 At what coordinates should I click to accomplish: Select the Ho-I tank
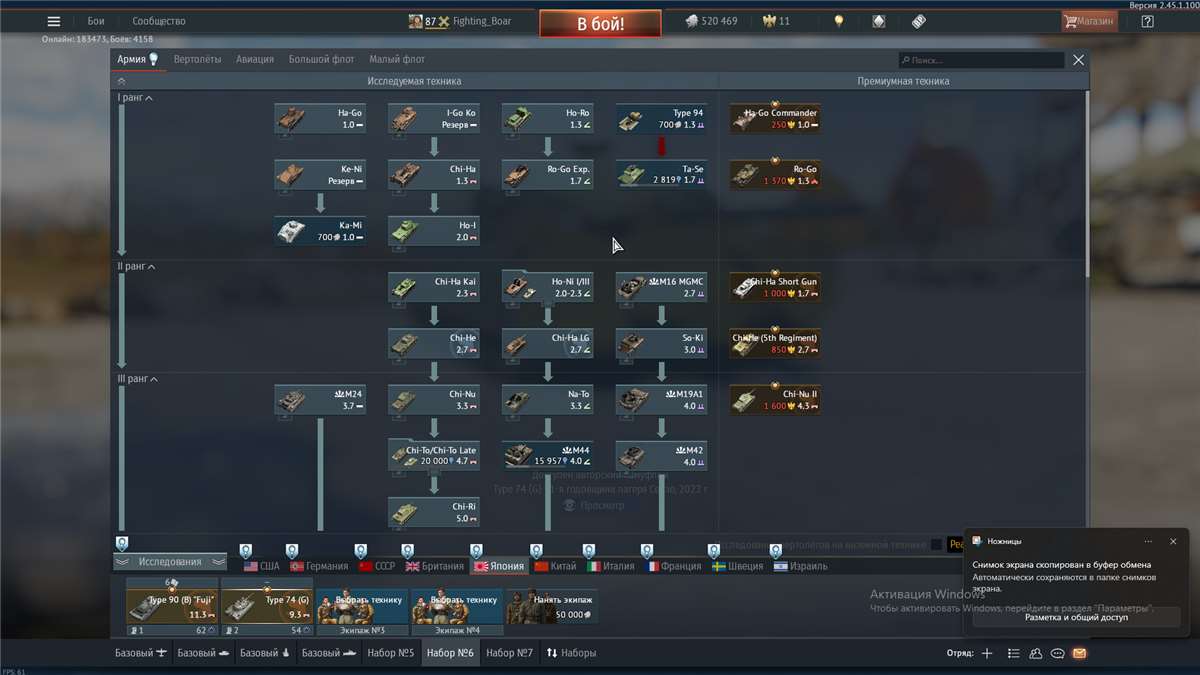[434, 231]
